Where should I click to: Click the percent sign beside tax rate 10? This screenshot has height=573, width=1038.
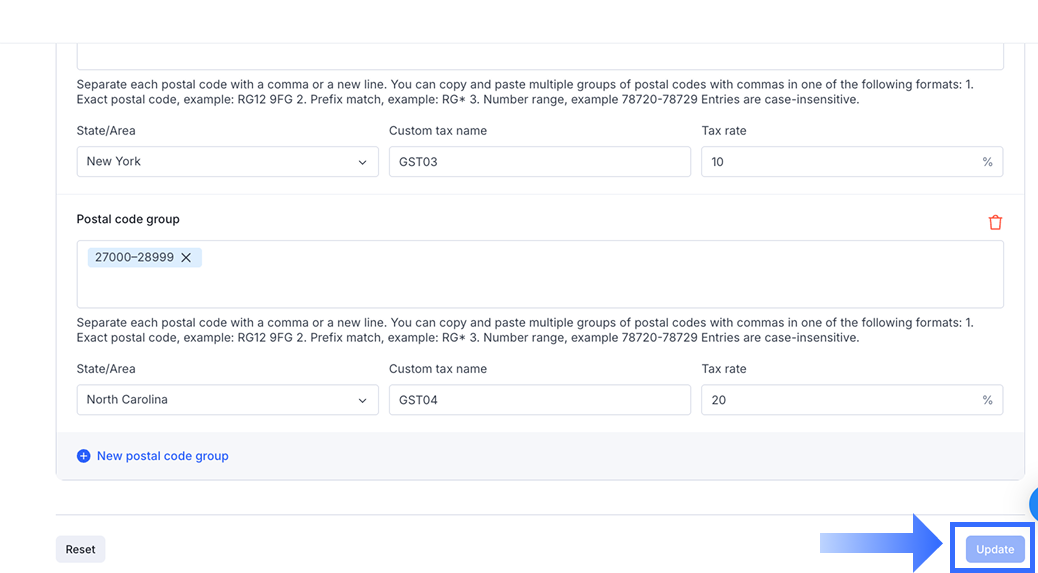[987, 162]
